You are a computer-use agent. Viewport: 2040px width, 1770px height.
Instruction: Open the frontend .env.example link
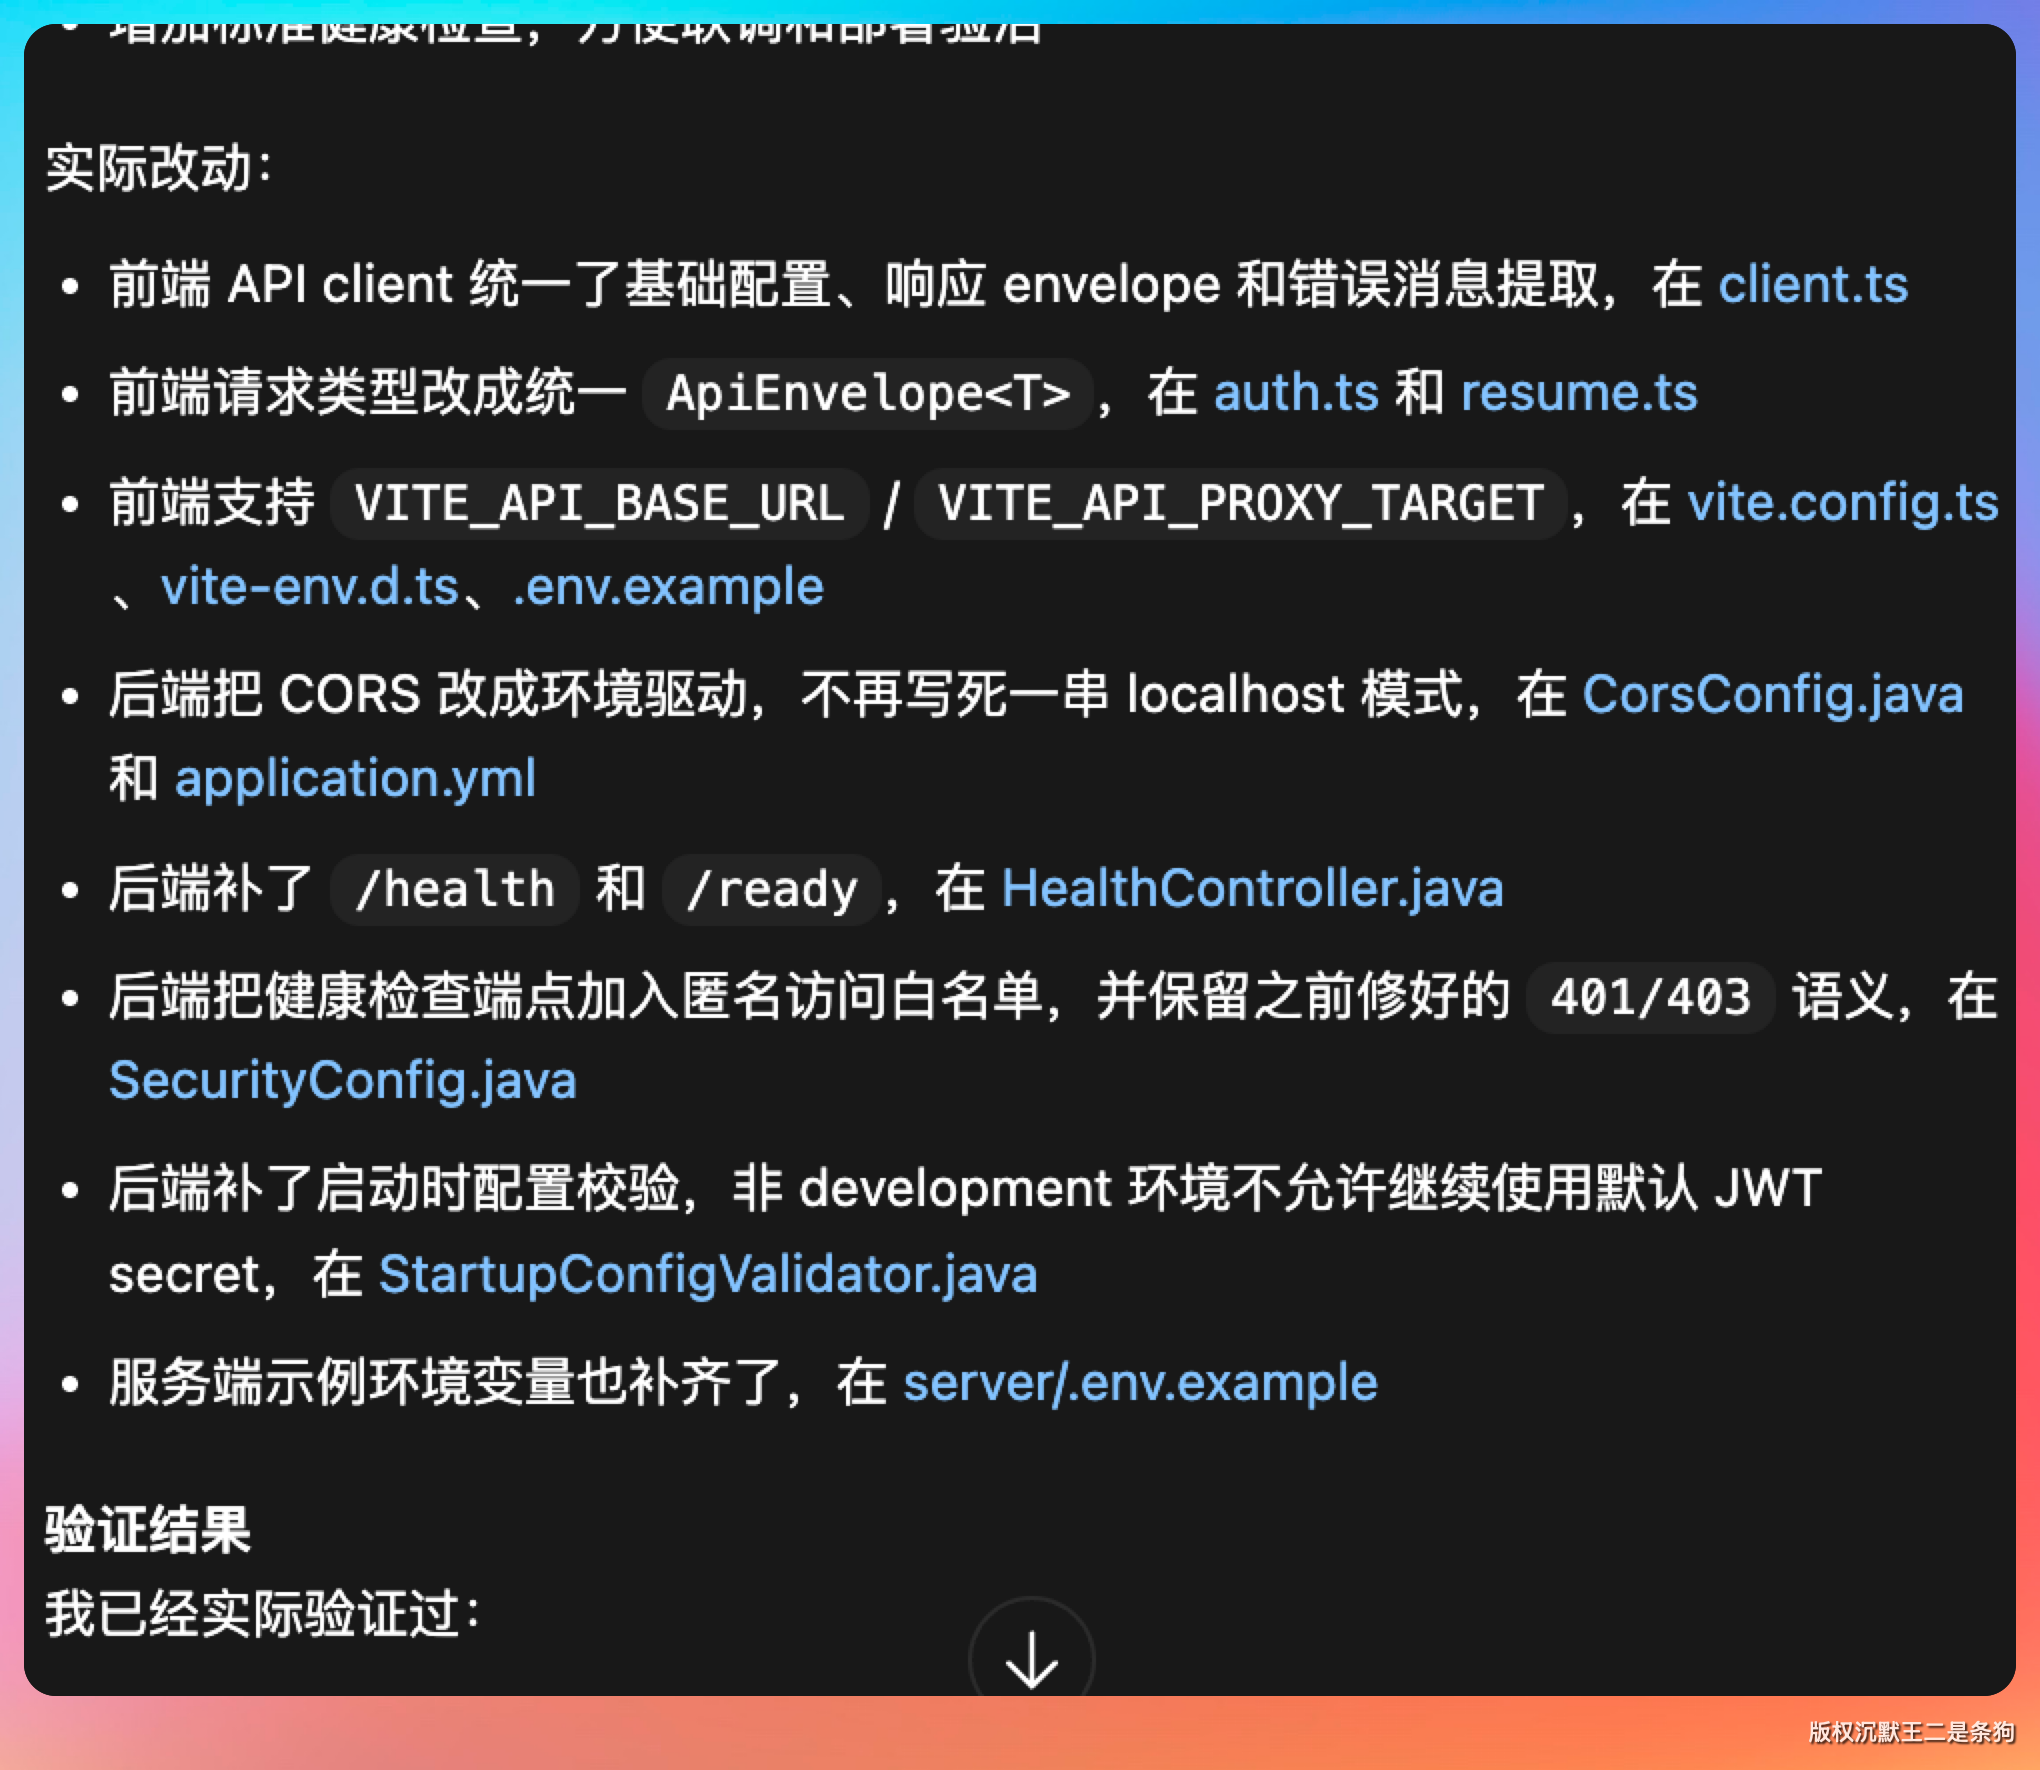668,587
